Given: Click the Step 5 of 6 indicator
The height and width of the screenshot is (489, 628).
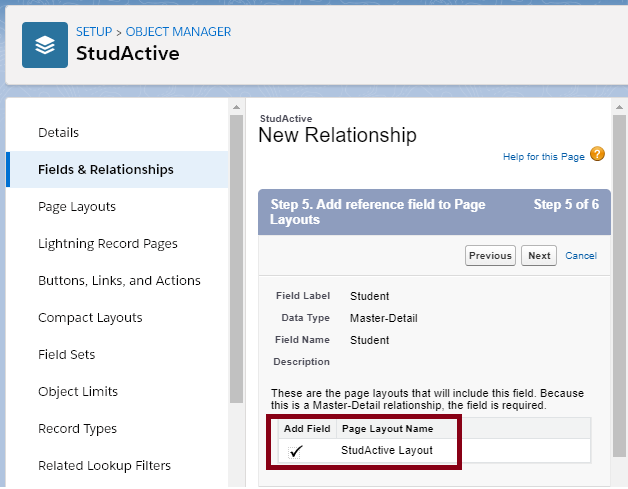Looking at the screenshot, I should pyautogui.click(x=566, y=205).
